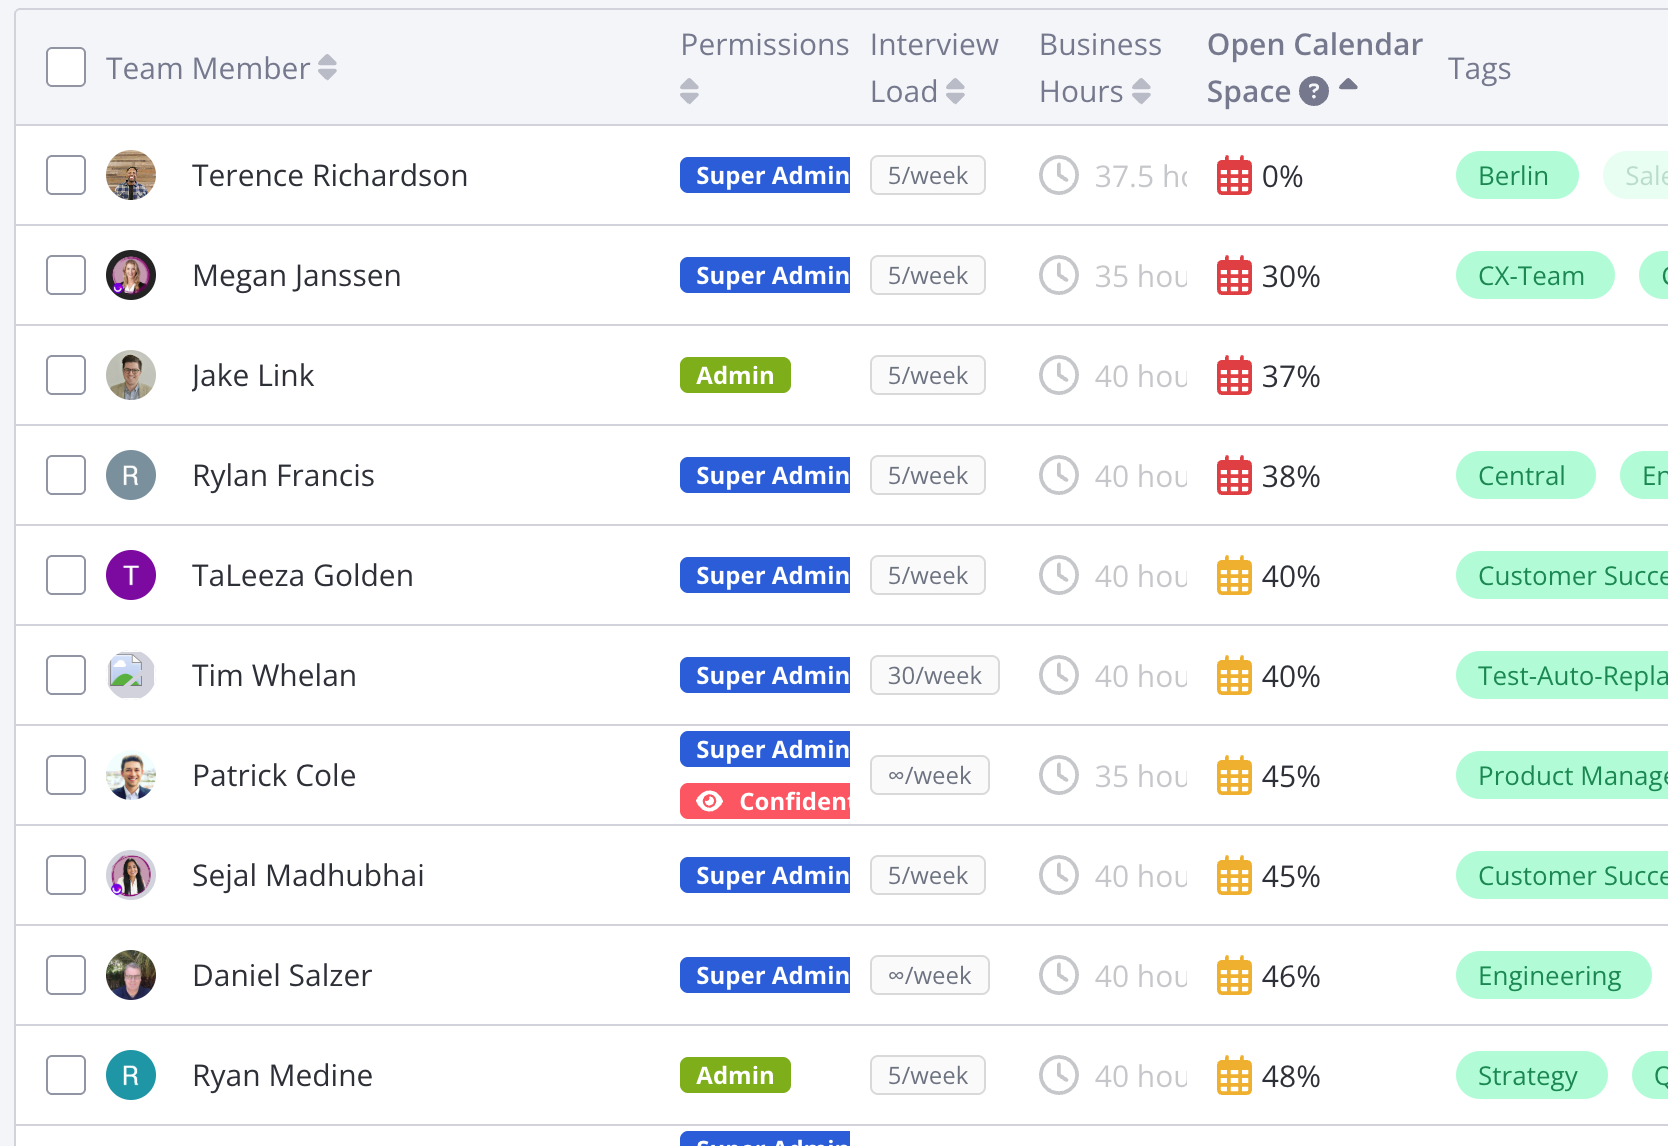
Task: Sort by Business Hours column header
Action: [1100, 68]
